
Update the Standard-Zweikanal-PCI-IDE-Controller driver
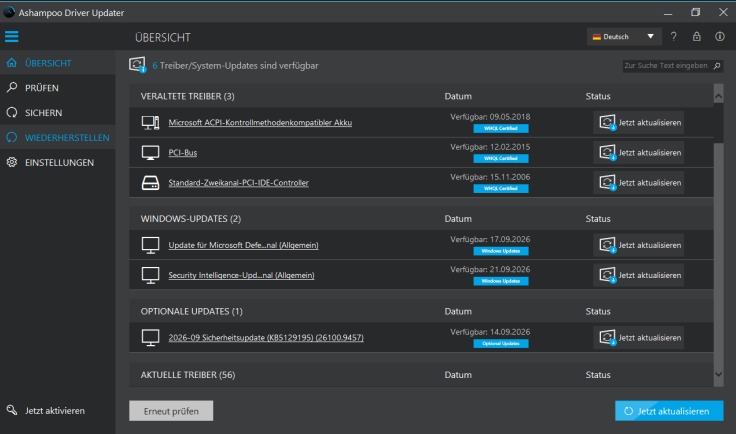point(639,183)
